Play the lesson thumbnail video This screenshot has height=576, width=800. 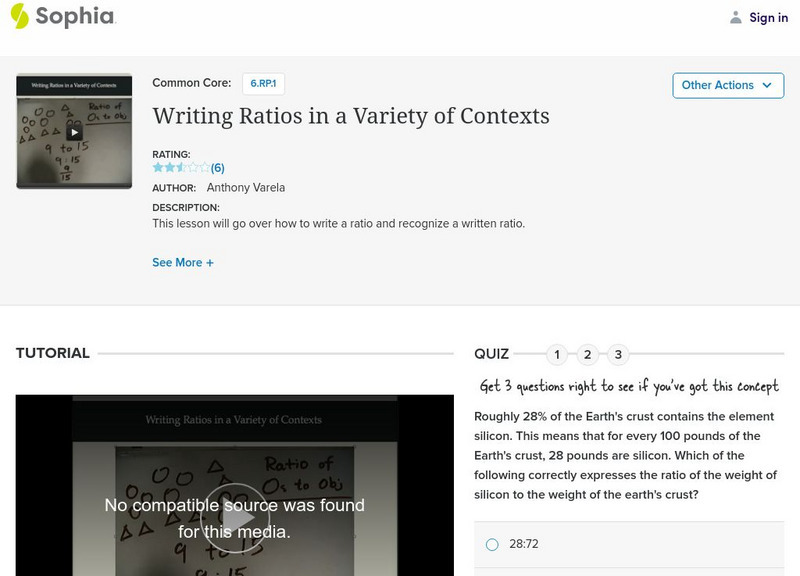coord(74,132)
